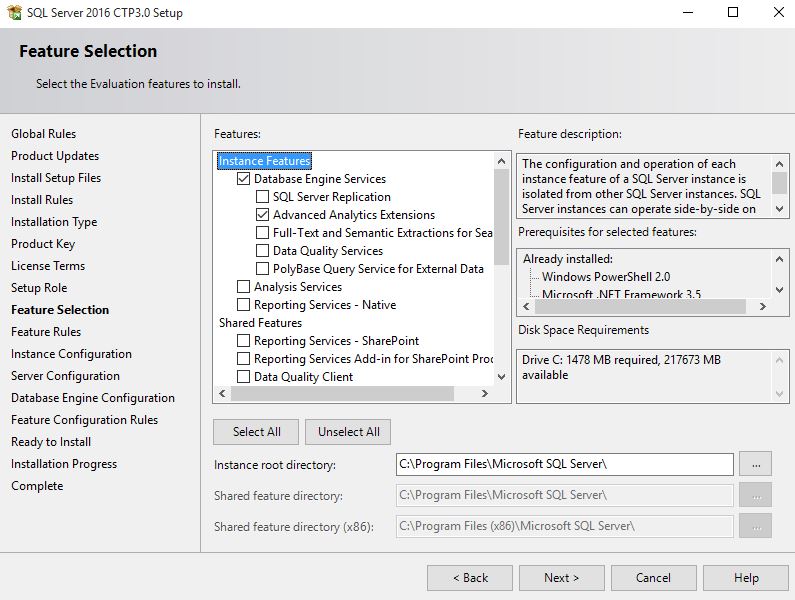
Task: Click Complete step in sidebar
Action: click(37, 486)
